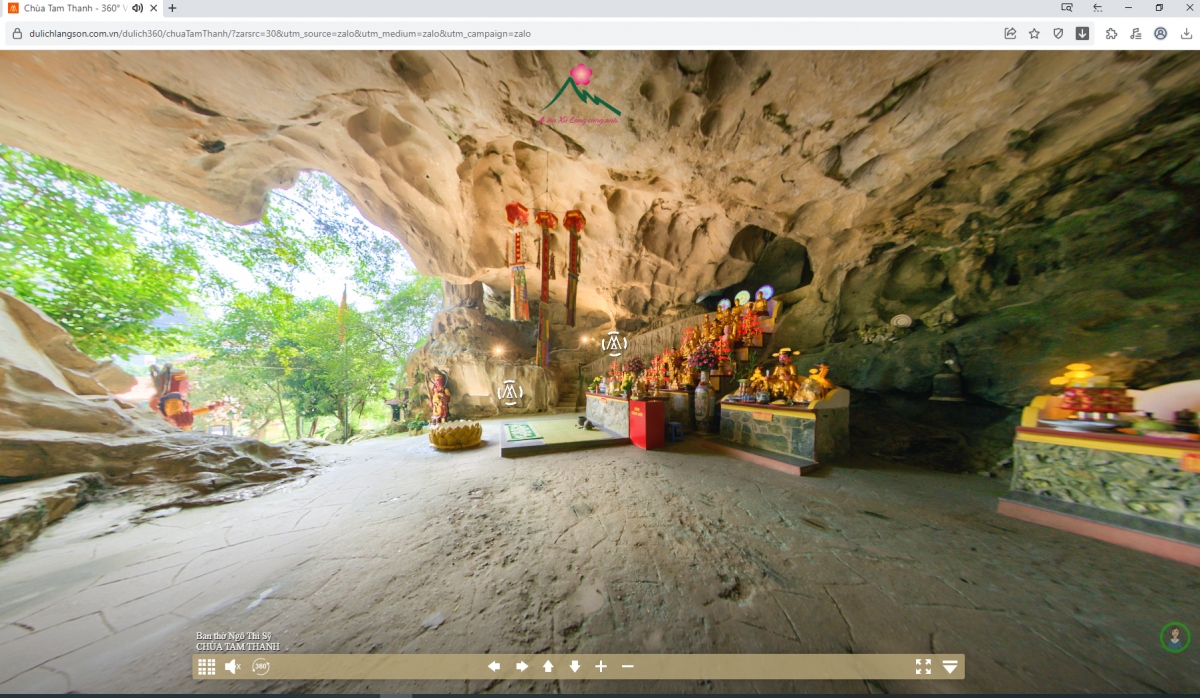Zoom out with the minus button
Screen dimensions: 1200x698
(628, 667)
